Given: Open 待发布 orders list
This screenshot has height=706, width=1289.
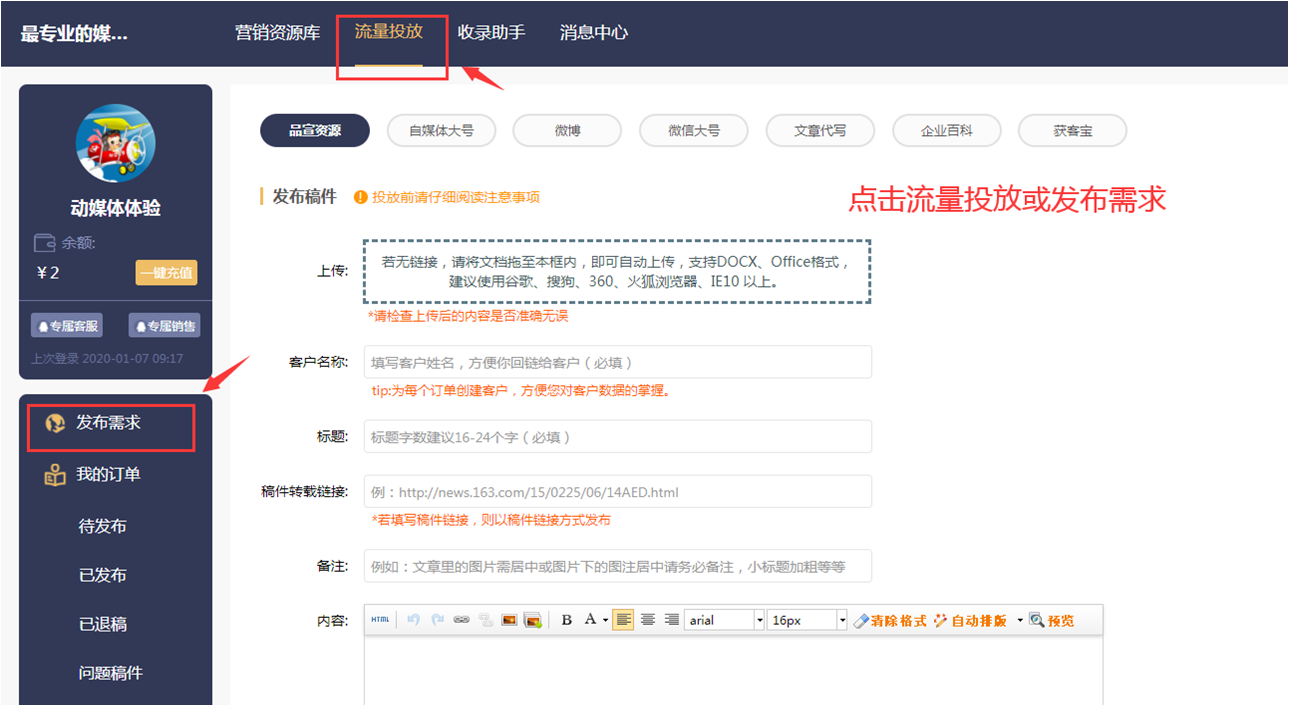Looking at the screenshot, I should [x=103, y=526].
